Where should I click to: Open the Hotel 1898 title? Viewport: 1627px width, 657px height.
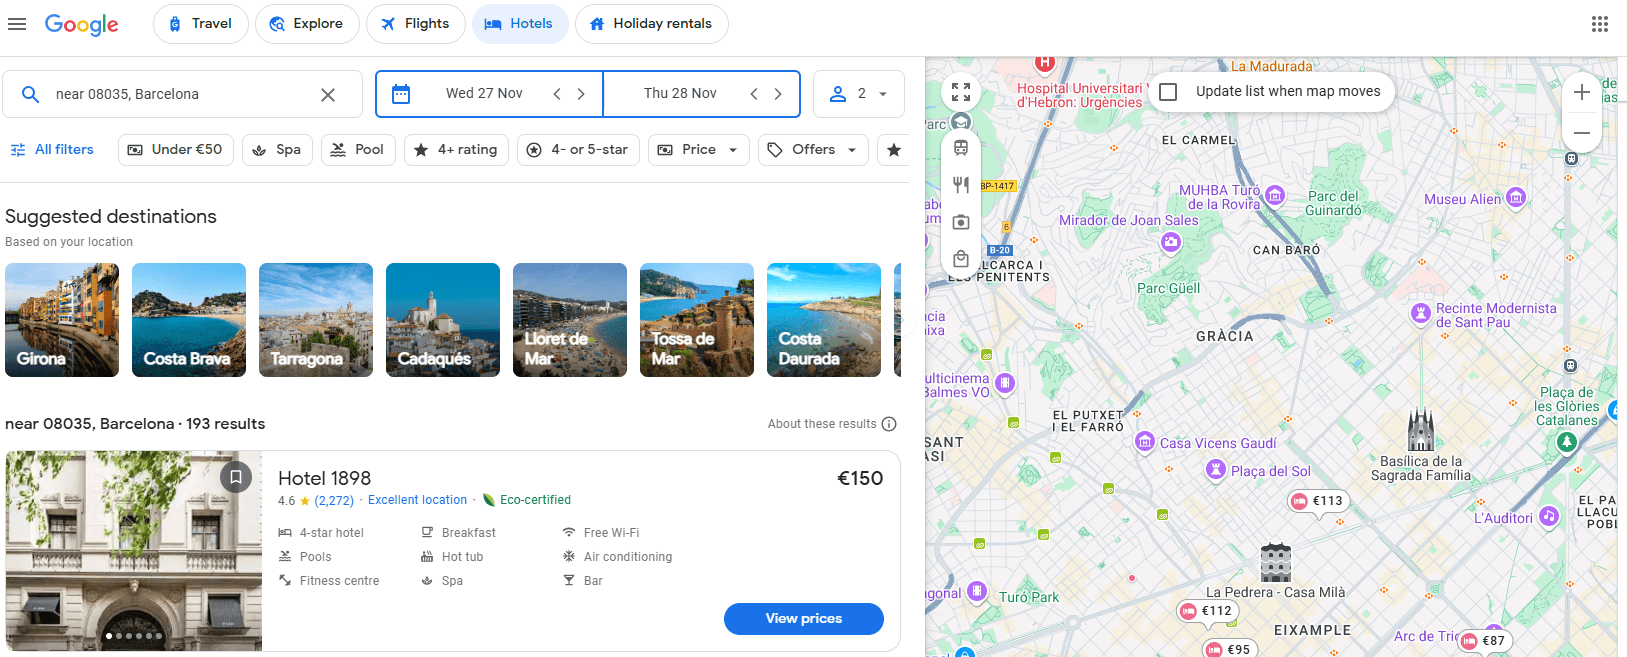click(324, 478)
